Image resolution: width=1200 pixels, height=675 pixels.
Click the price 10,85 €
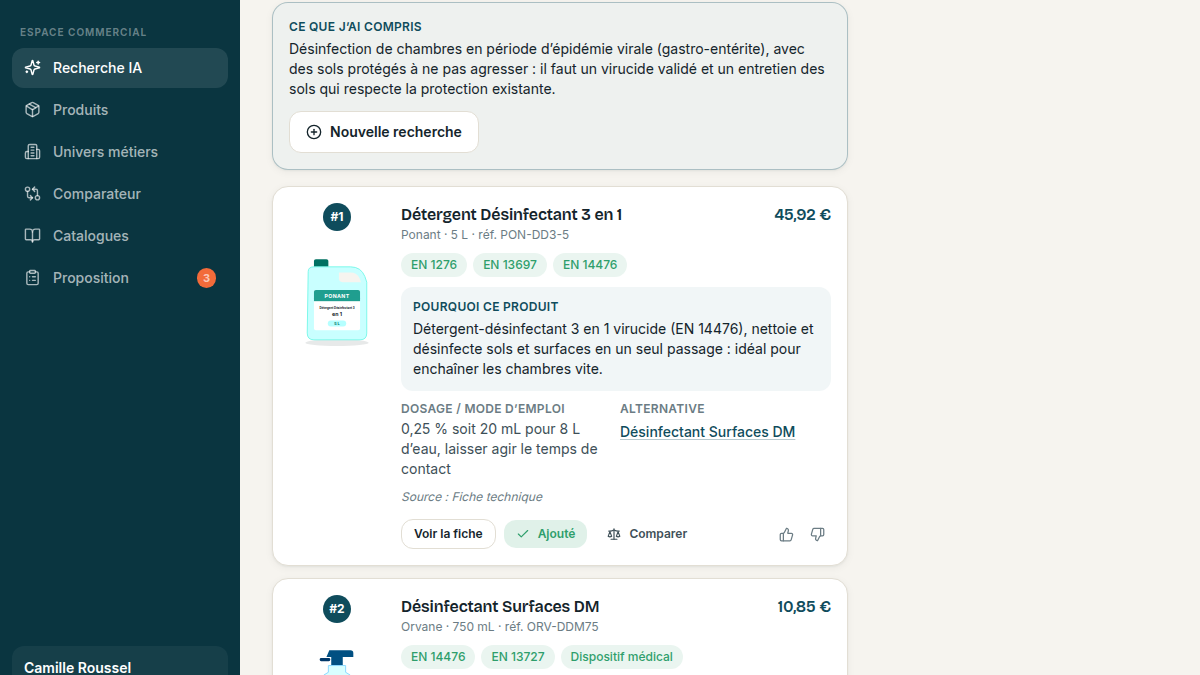tap(804, 606)
